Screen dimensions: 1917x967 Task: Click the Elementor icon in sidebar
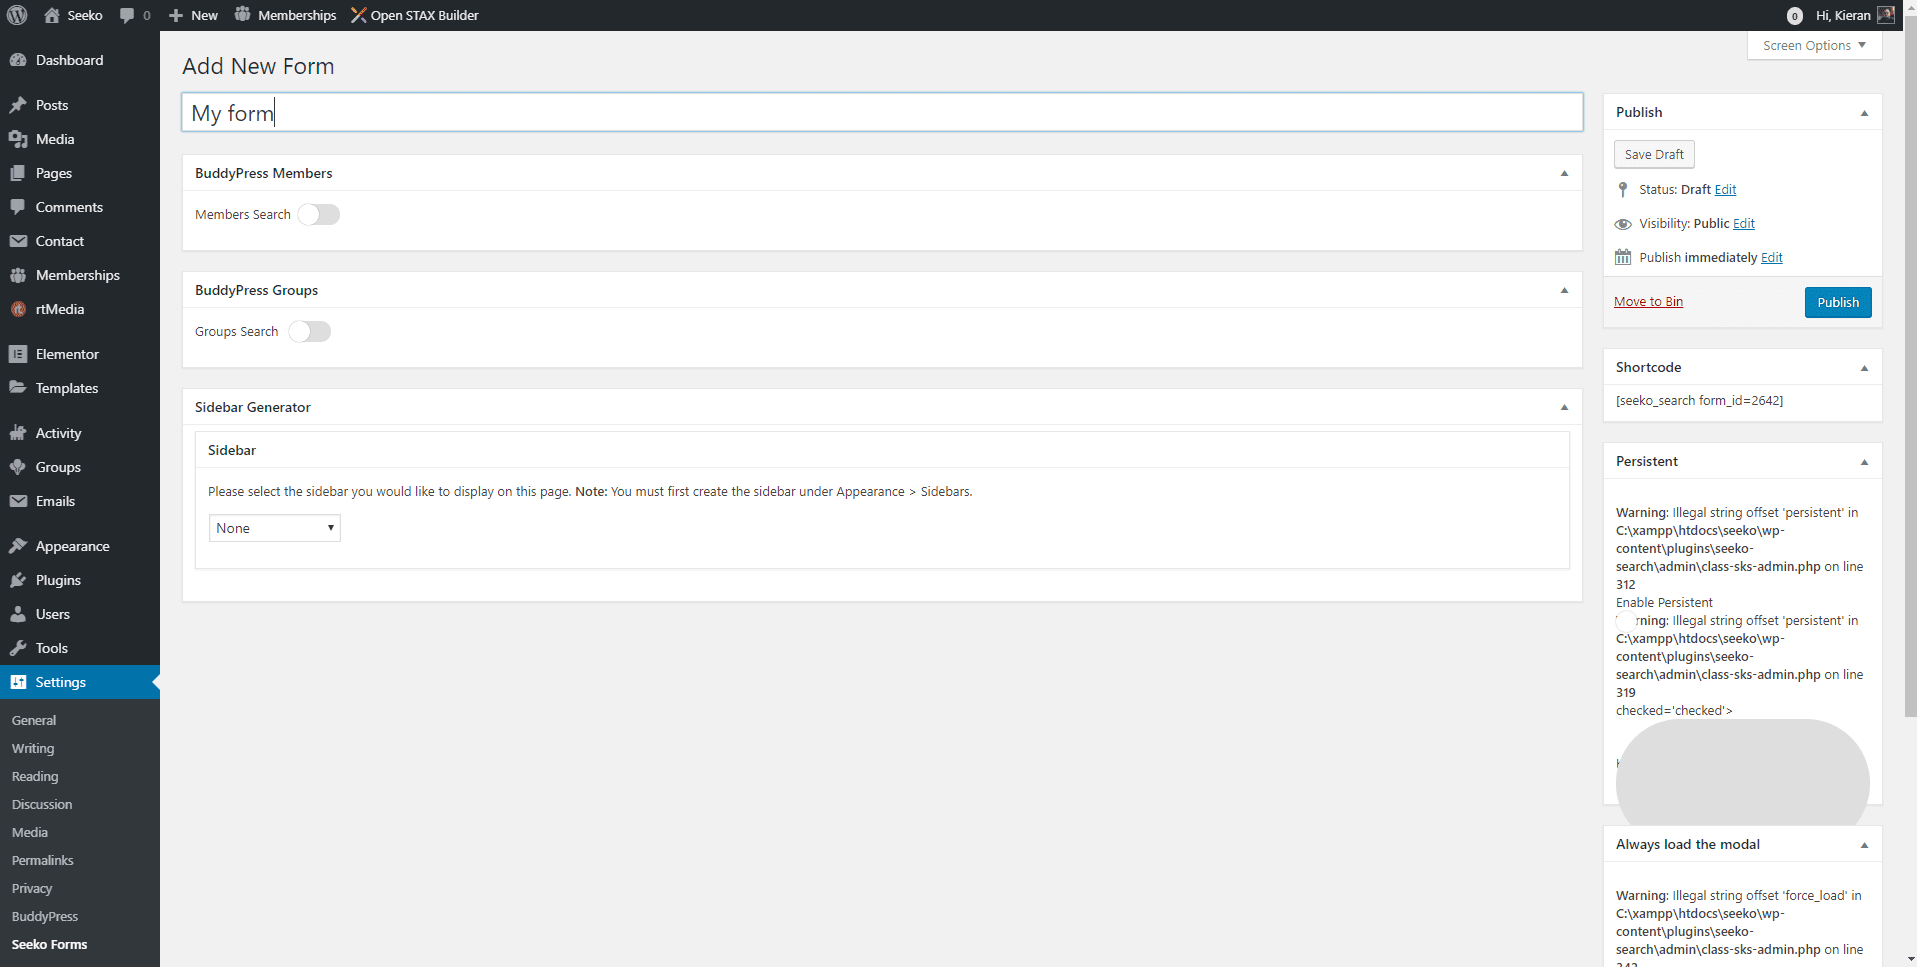coord(18,354)
